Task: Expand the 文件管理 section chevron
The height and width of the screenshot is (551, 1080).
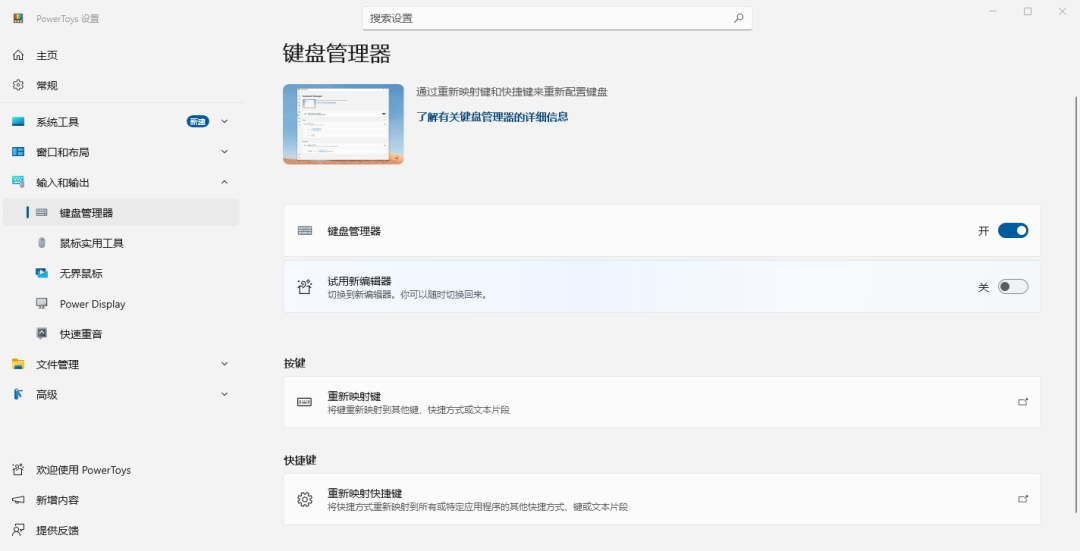Action: click(x=225, y=364)
